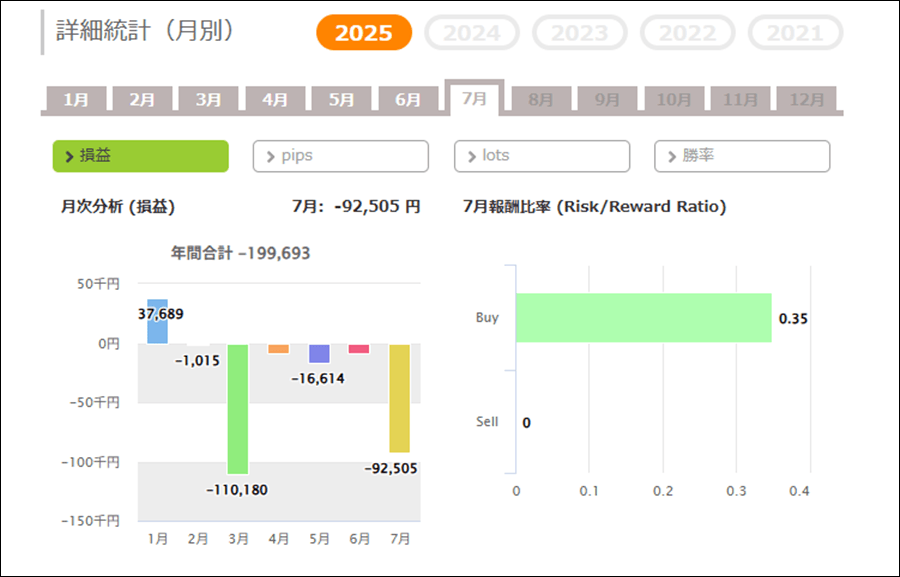
Task: Select the active 7月 tab
Action: click(x=475, y=98)
